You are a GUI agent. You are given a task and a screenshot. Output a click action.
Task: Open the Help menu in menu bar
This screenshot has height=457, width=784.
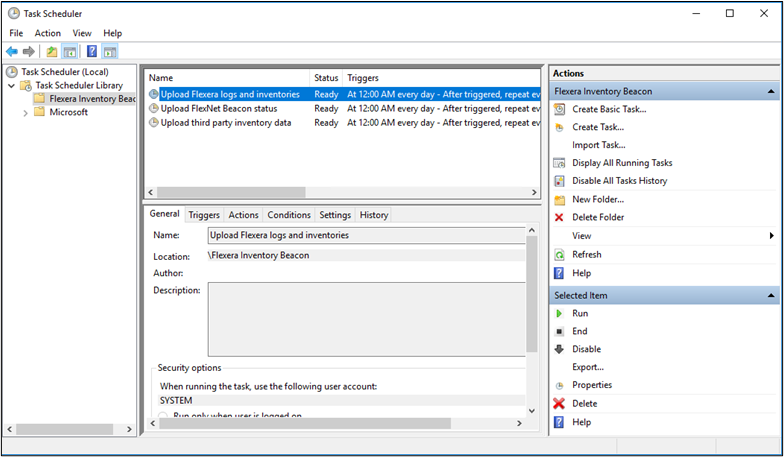point(112,33)
